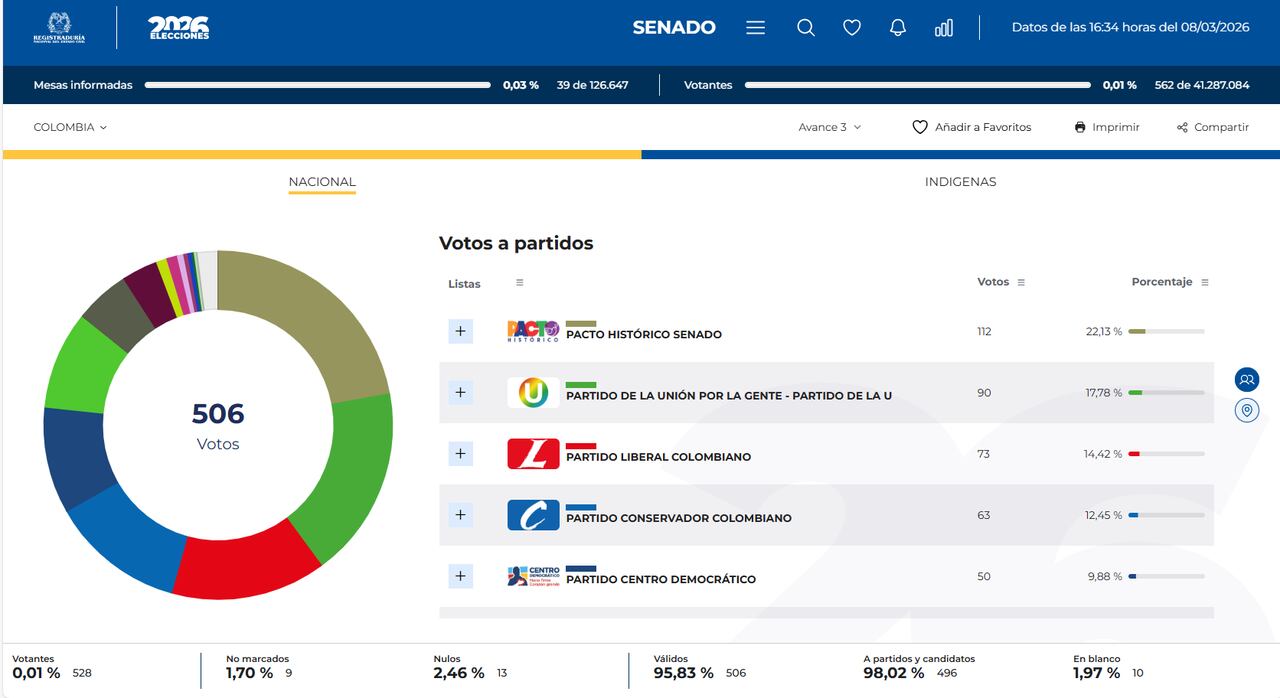
Task: Click the Mesas informadas progress bar
Action: tap(317, 86)
